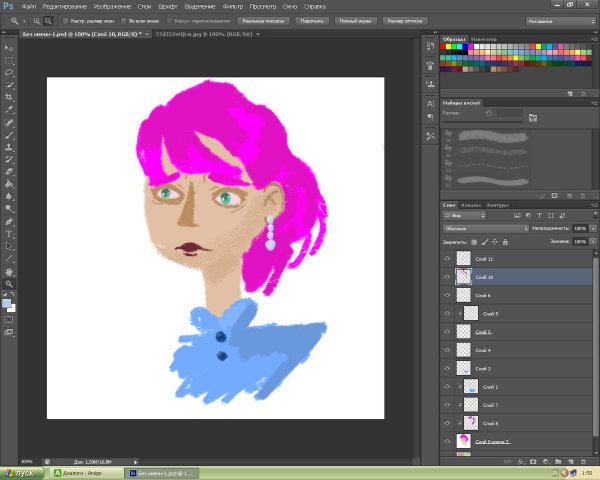Select the Lasso tool
Image resolution: width=600 pixels, height=480 pixels.
tap(9, 73)
